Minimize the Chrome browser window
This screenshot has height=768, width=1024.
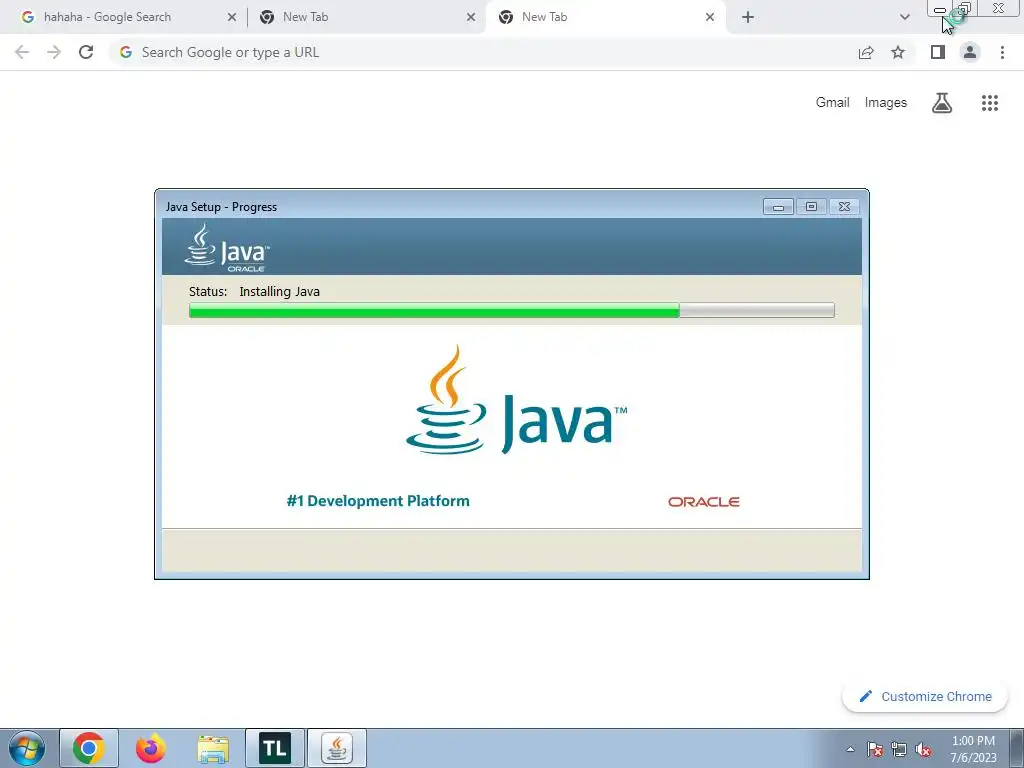[x=940, y=9]
